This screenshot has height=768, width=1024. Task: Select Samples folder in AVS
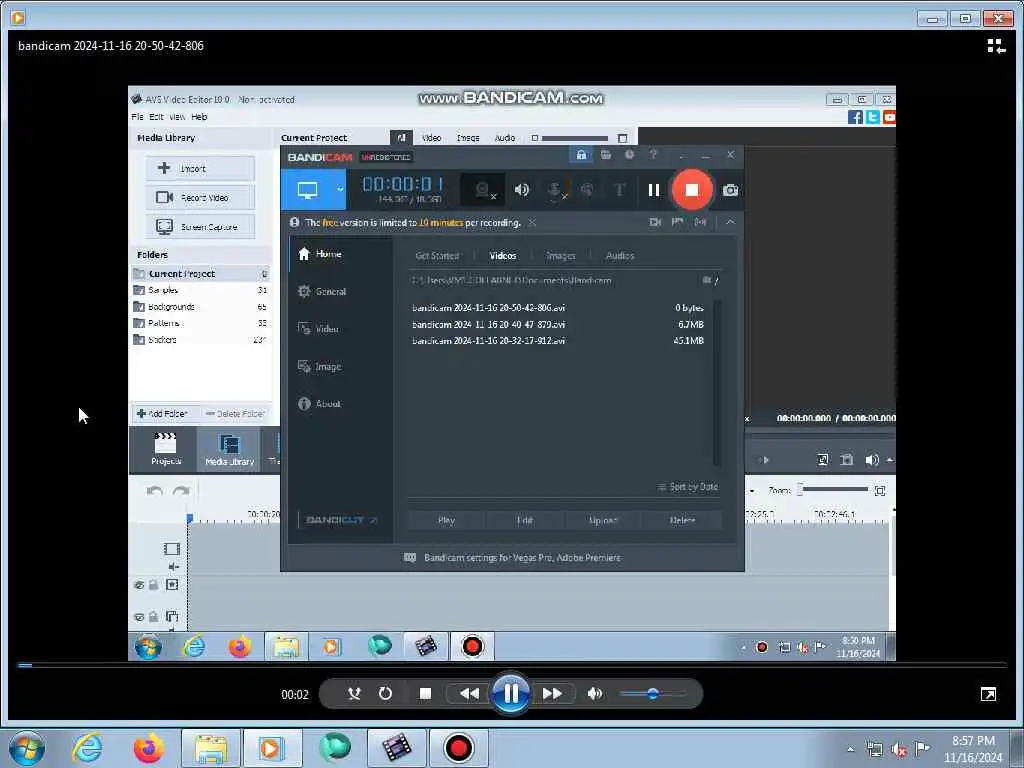click(200, 290)
